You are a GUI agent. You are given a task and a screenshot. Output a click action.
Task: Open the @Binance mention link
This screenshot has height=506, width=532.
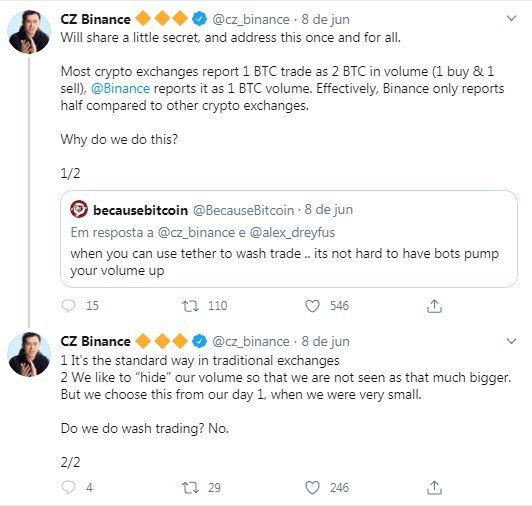coord(120,89)
